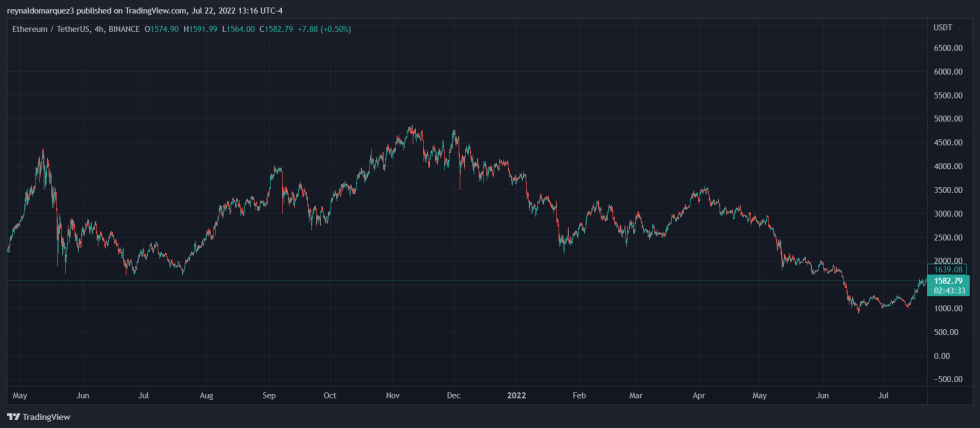The height and width of the screenshot is (428, 980).
Task: Click the USDT currency label on price axis
Action: 941,28
